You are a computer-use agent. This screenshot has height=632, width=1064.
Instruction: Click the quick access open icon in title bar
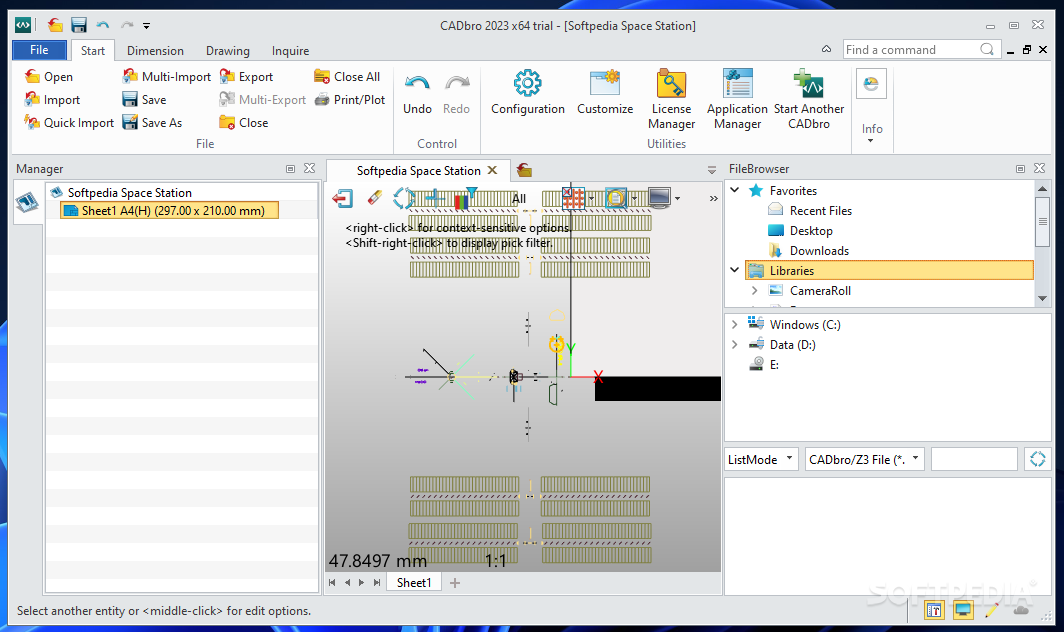click(55, 25)
